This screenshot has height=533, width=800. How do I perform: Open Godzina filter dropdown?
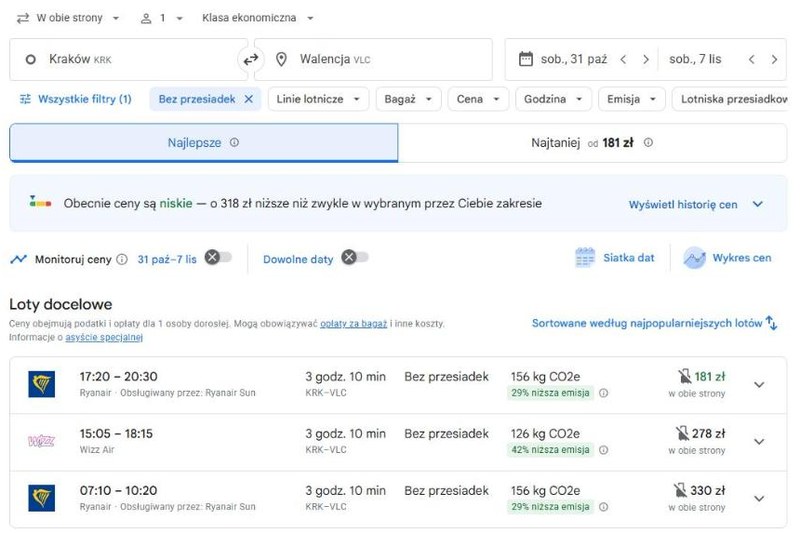553,99
